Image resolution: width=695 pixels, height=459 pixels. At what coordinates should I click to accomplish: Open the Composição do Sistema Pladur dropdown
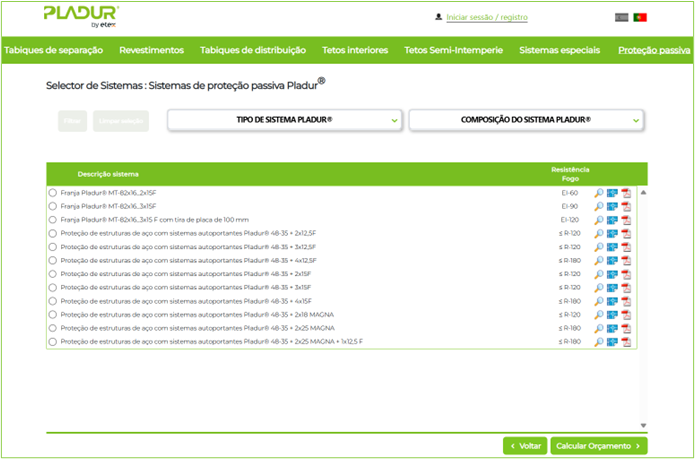525,120
